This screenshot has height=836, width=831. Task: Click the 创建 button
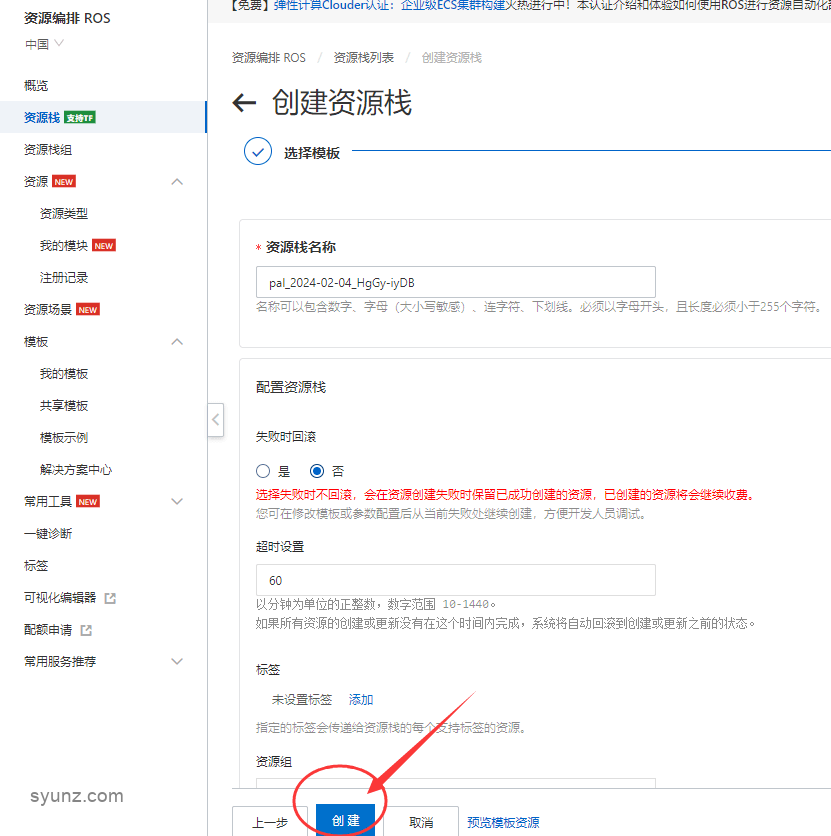pyautogui.click(x=345, y=820)
